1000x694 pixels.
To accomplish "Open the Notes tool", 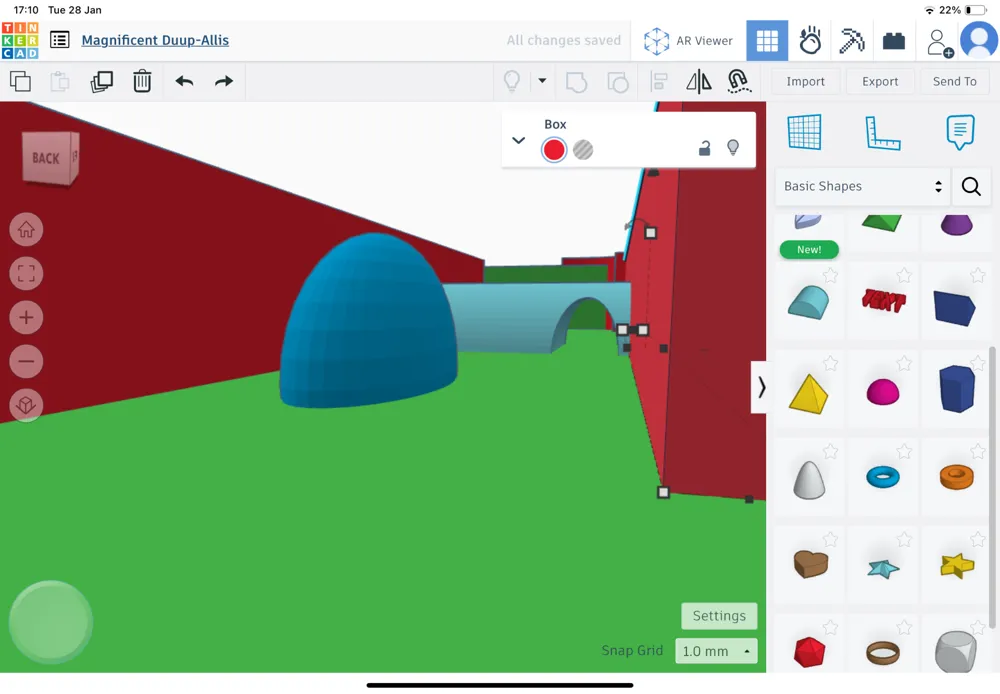I will pos(960,131).
